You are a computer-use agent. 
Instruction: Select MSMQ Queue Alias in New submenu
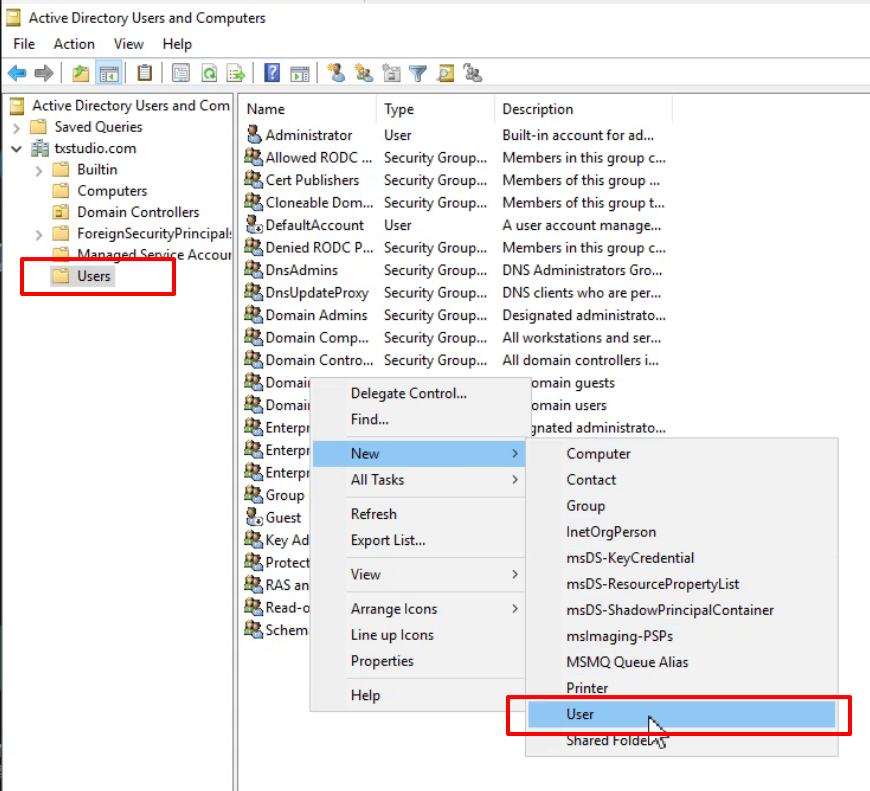[681, 662]
